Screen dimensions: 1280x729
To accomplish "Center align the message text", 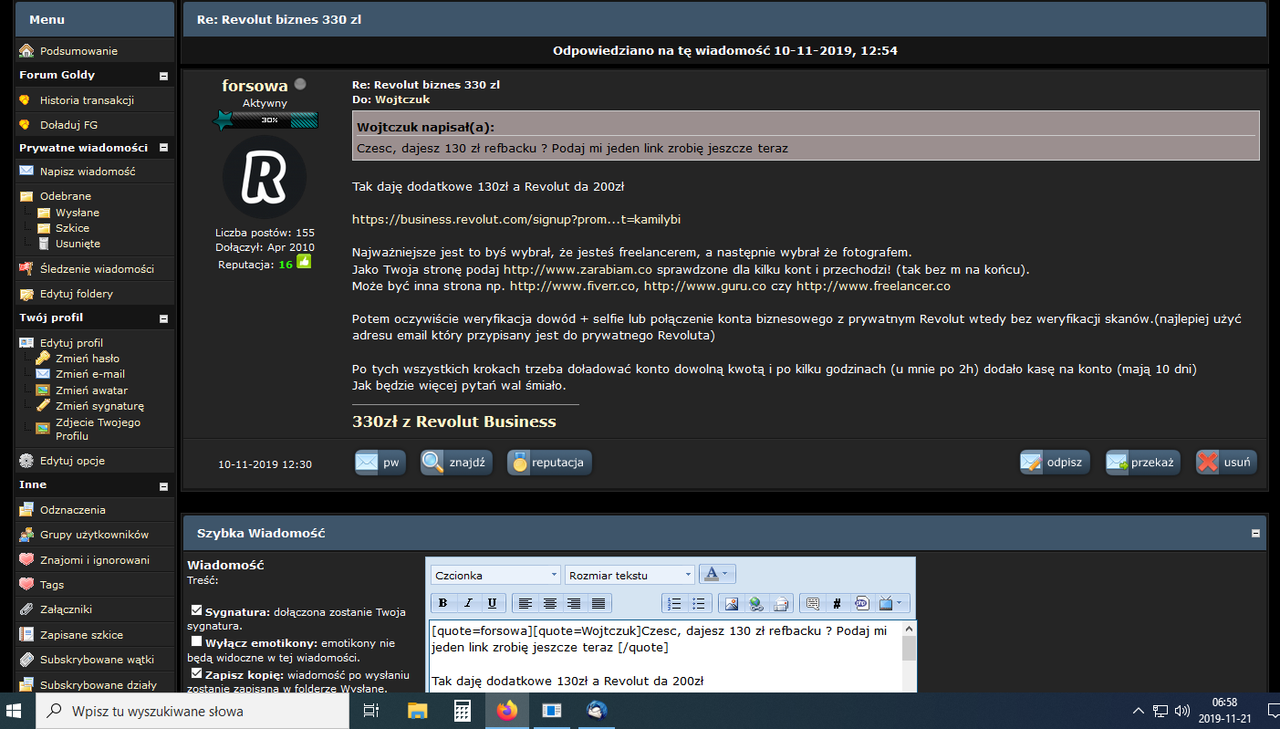I will [550, 603].
